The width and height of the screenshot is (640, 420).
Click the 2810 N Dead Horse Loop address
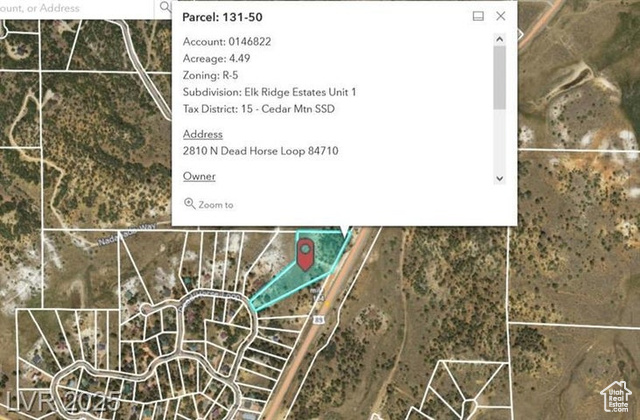pyautogui.click(x=260, y=151)
